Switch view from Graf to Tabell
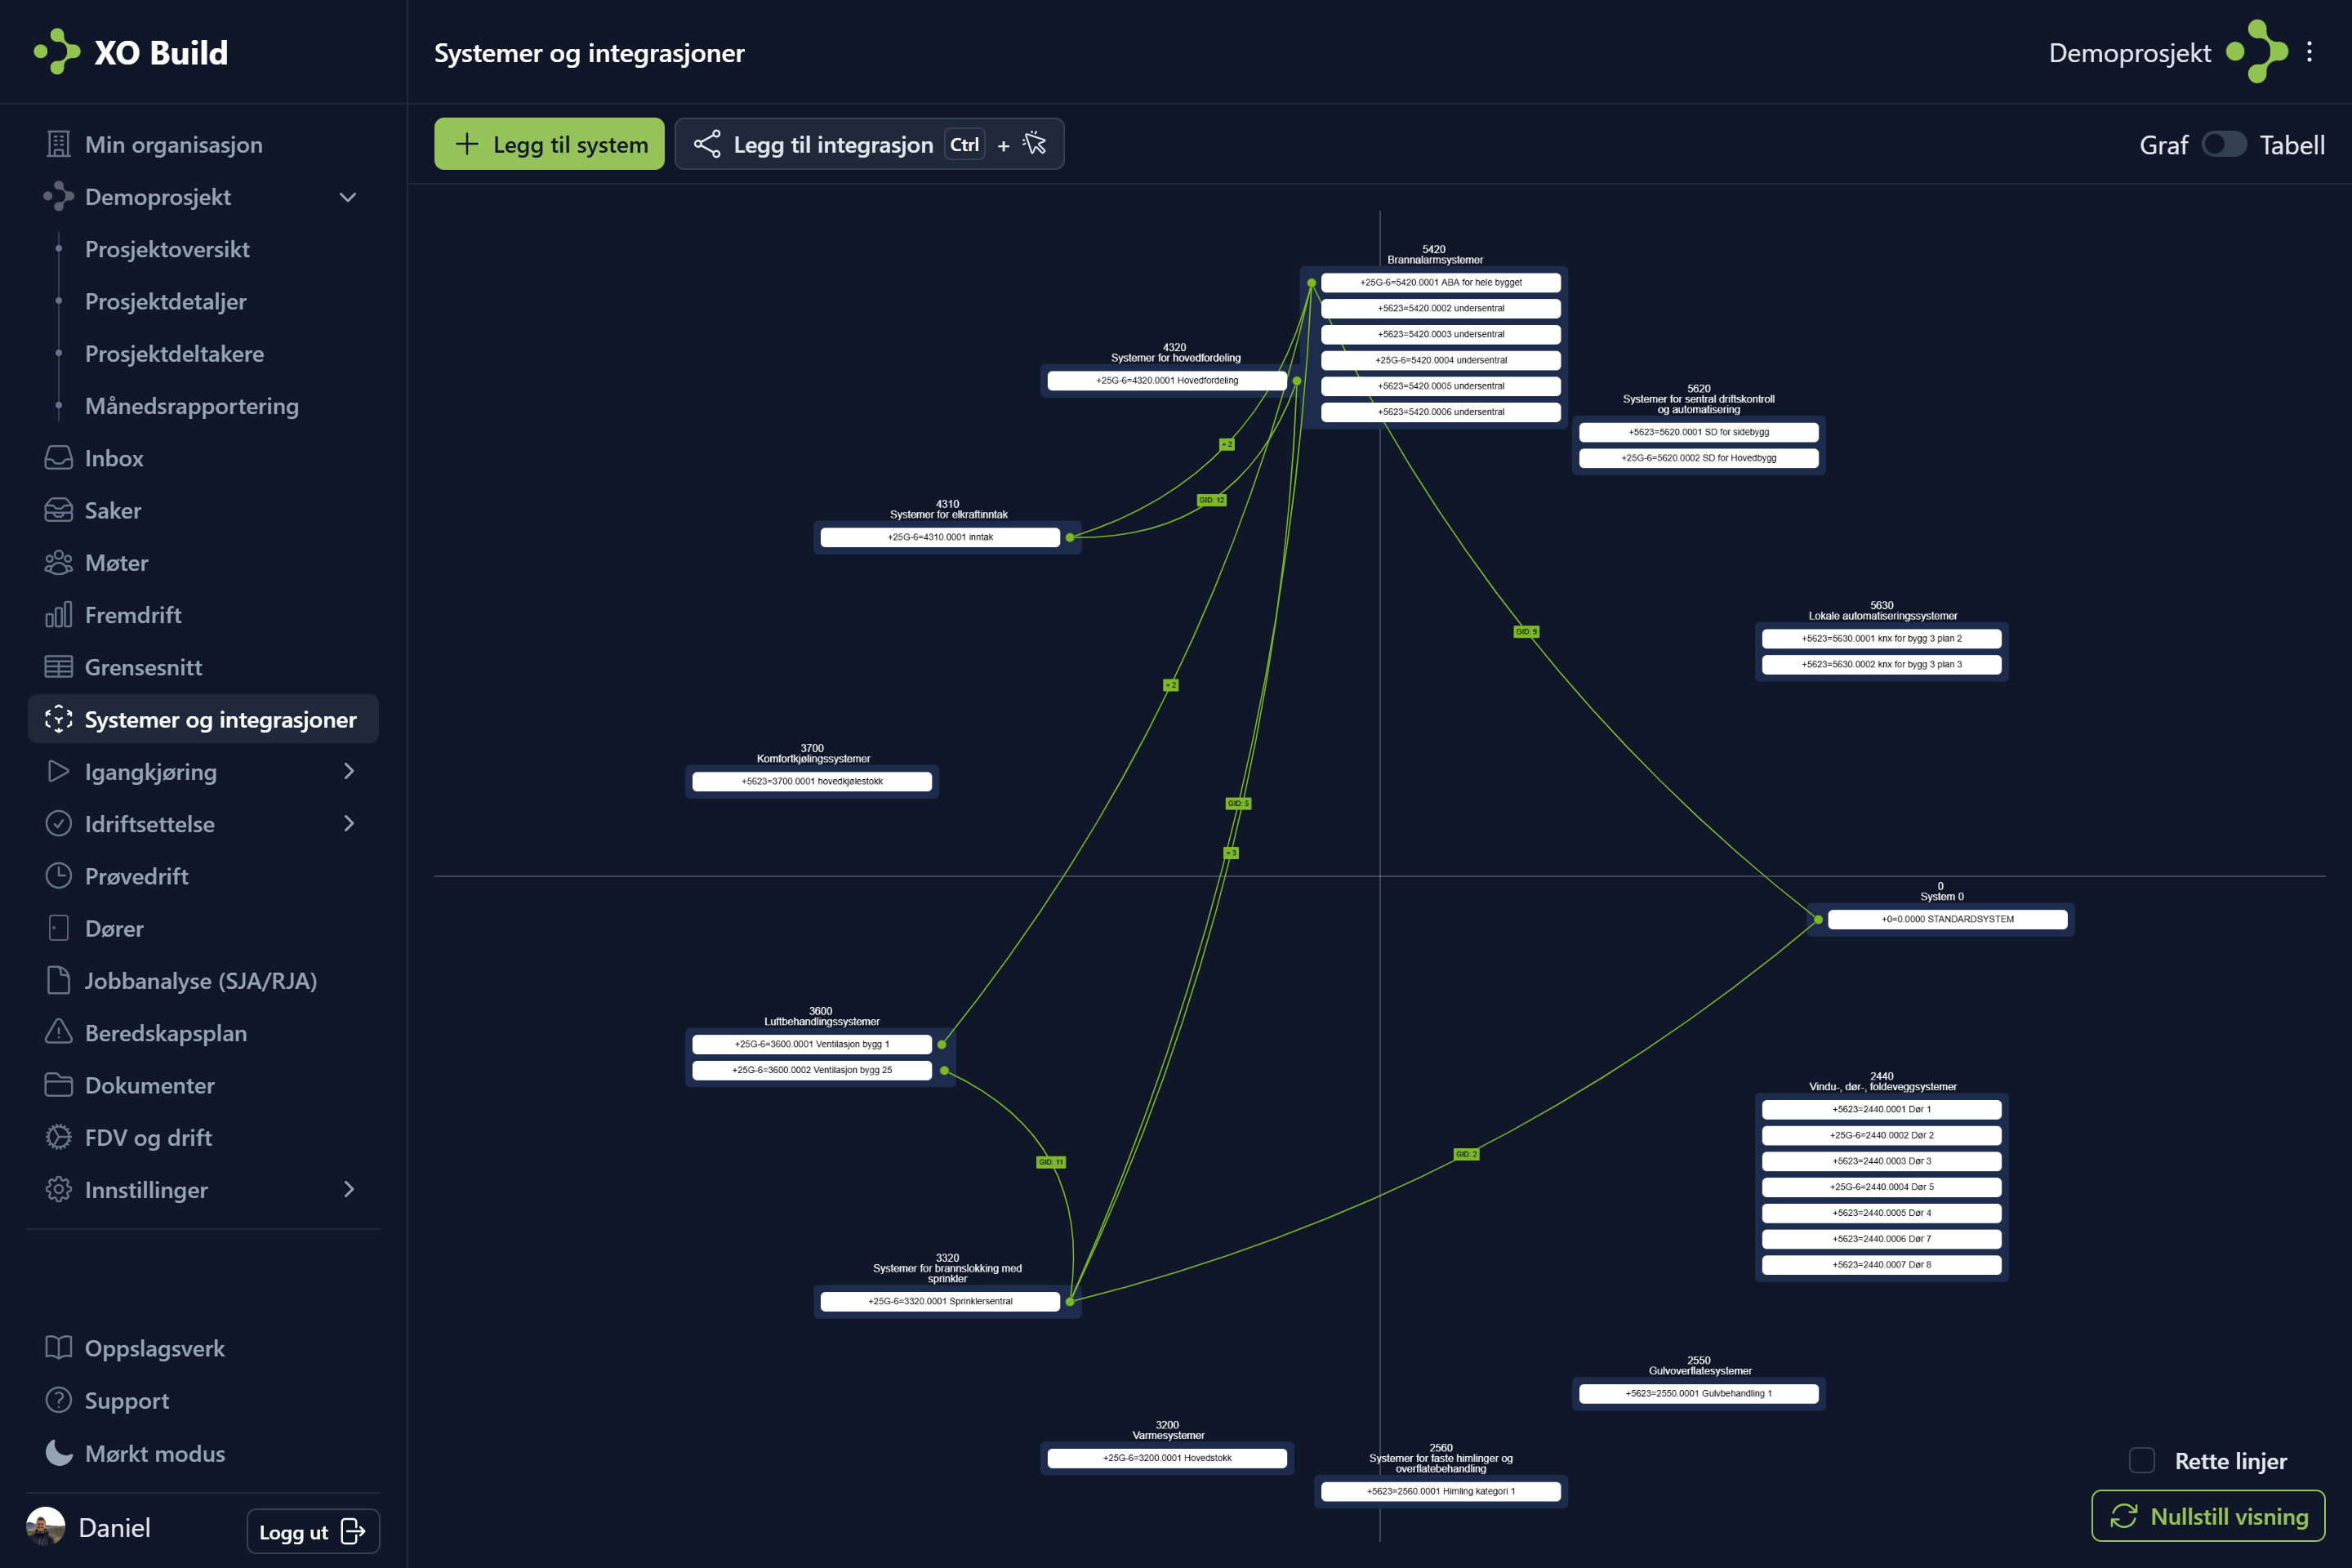Image resolution: width=2352 pixels, height=1568 pixels. (2224, 145)
